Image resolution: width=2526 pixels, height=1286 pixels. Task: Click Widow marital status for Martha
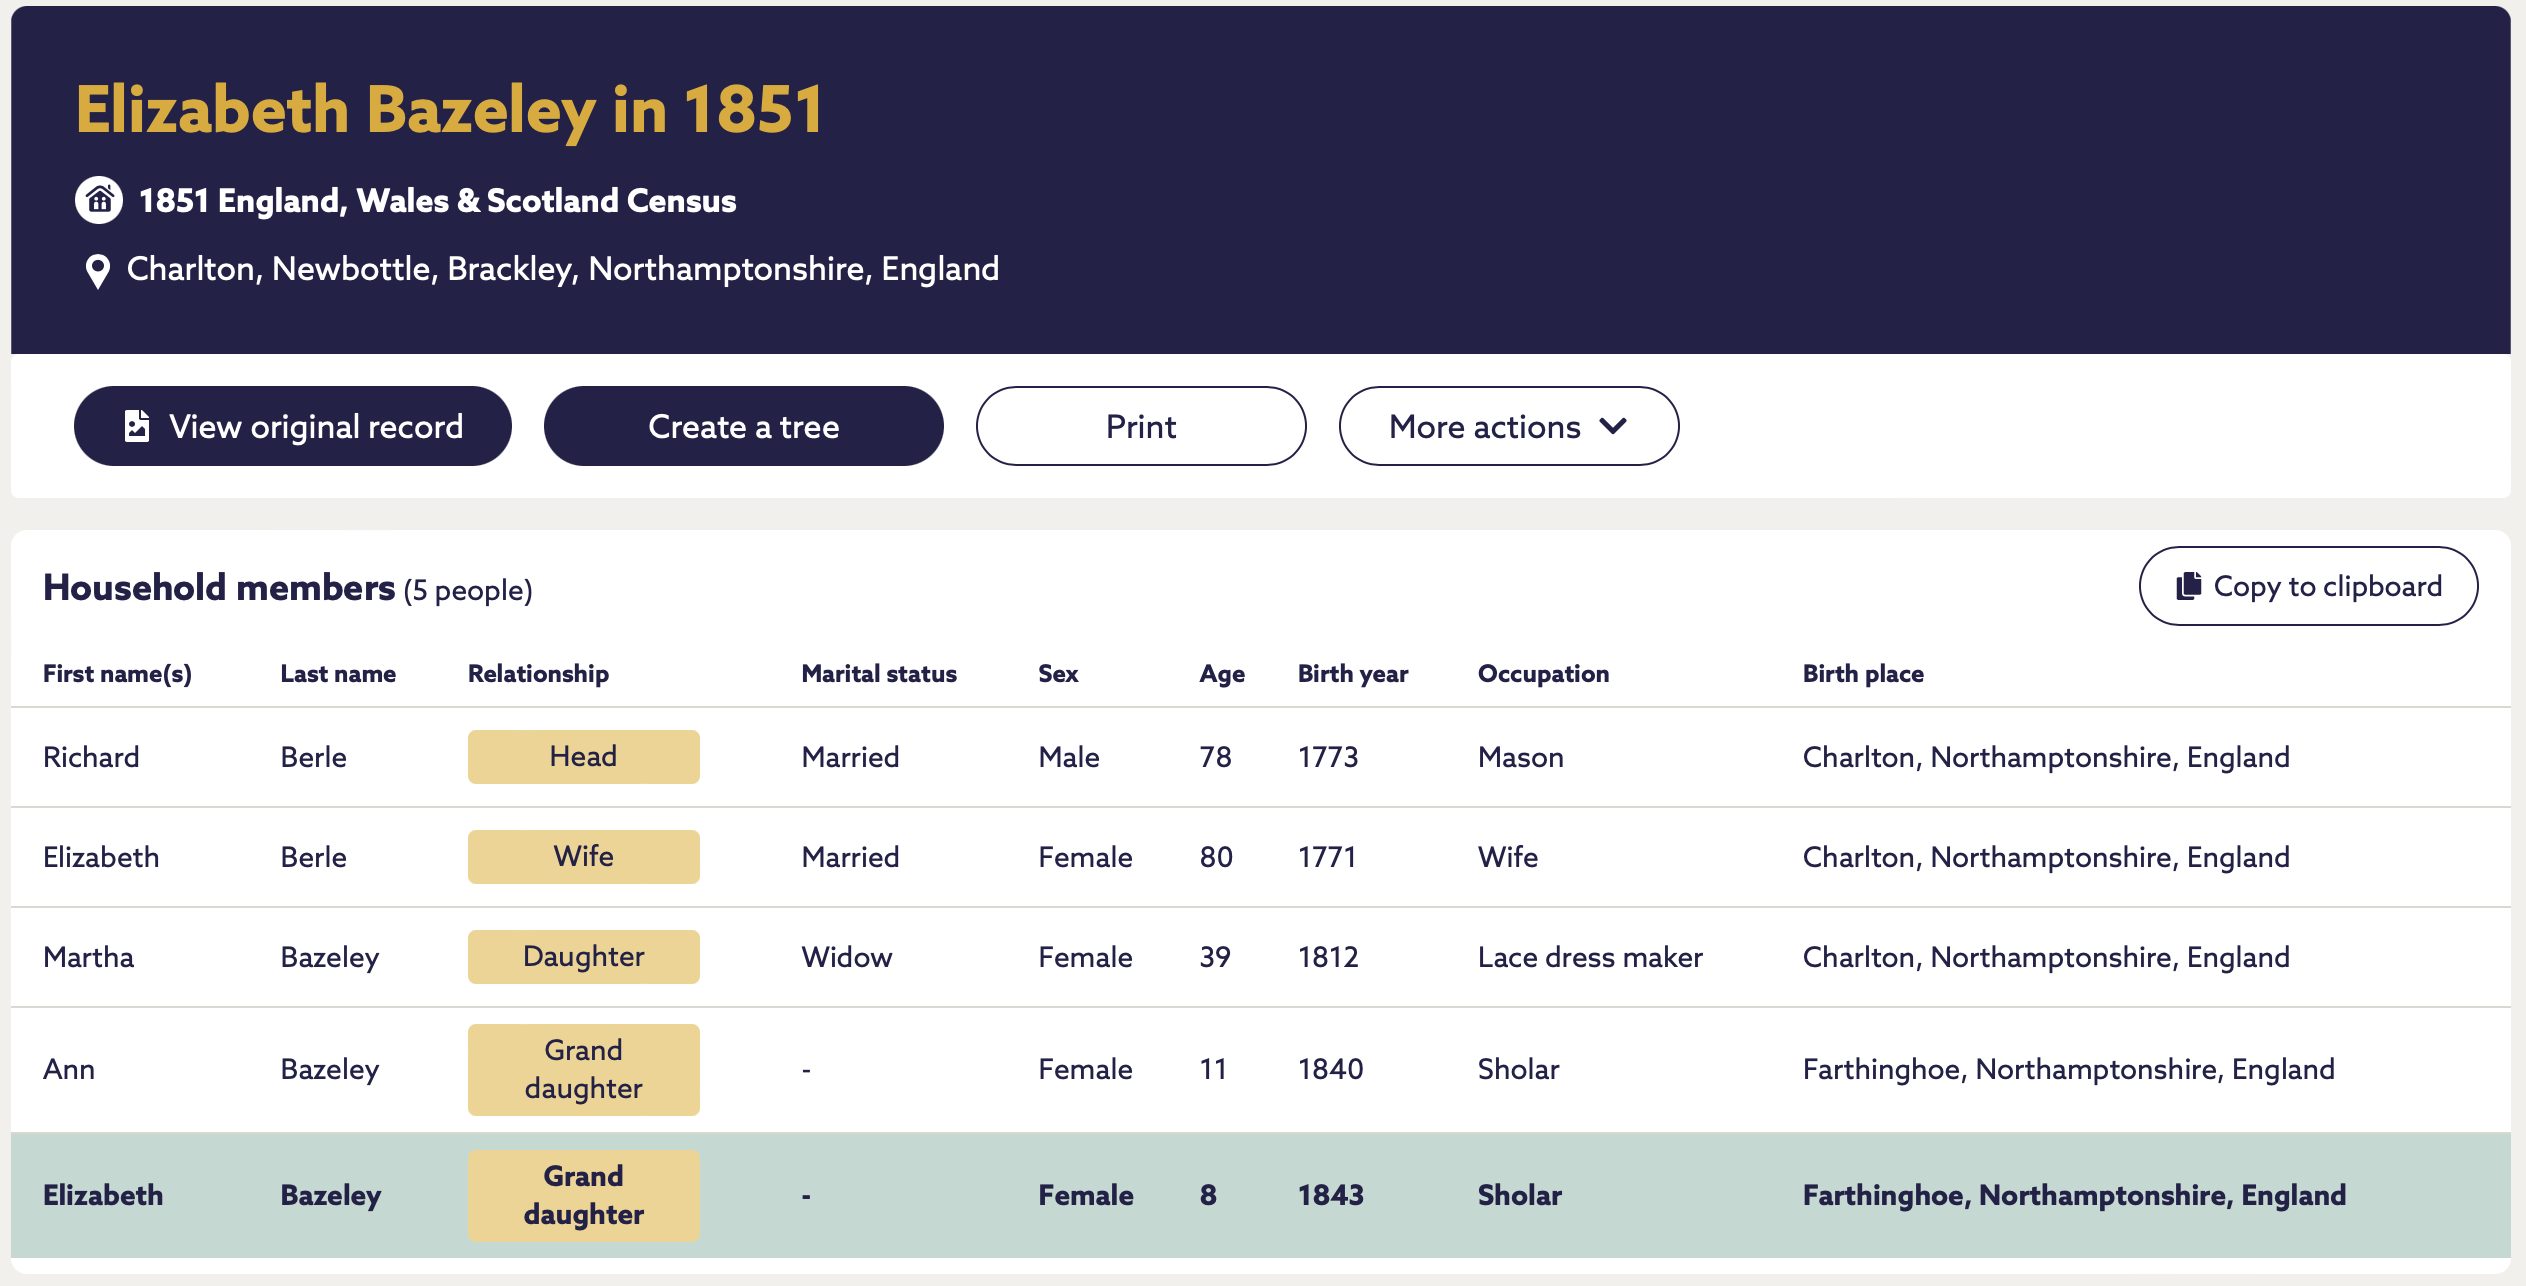coord(847,957)
